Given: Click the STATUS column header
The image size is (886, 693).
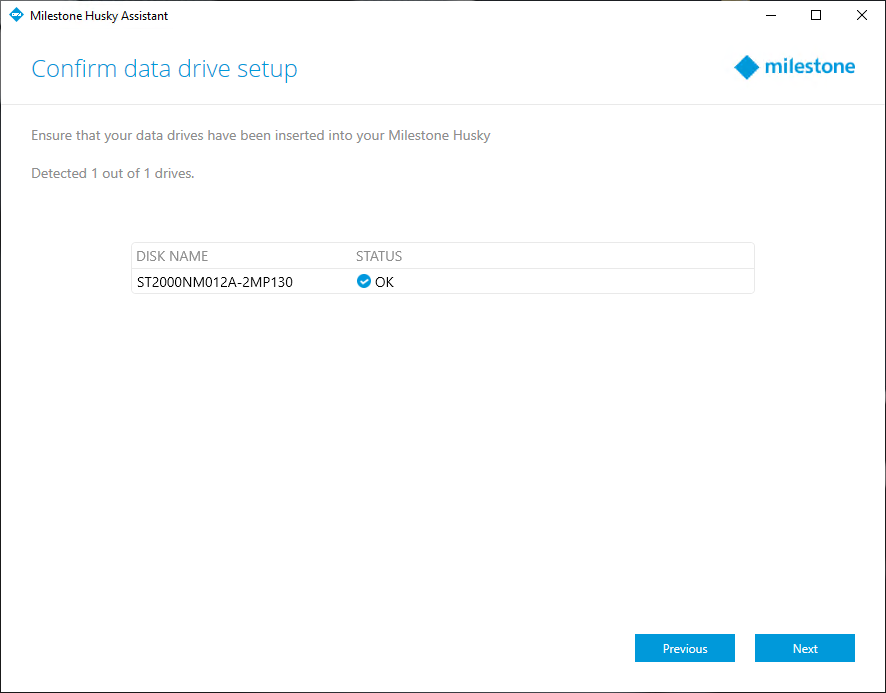Looking at the screenshot, I should pos(379,256).
